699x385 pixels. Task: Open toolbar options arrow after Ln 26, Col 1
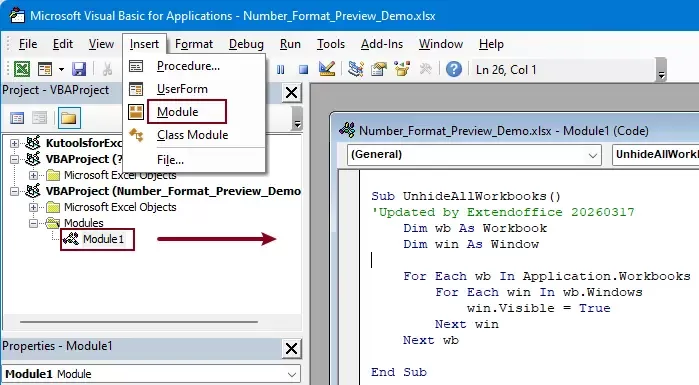[662, 70]
